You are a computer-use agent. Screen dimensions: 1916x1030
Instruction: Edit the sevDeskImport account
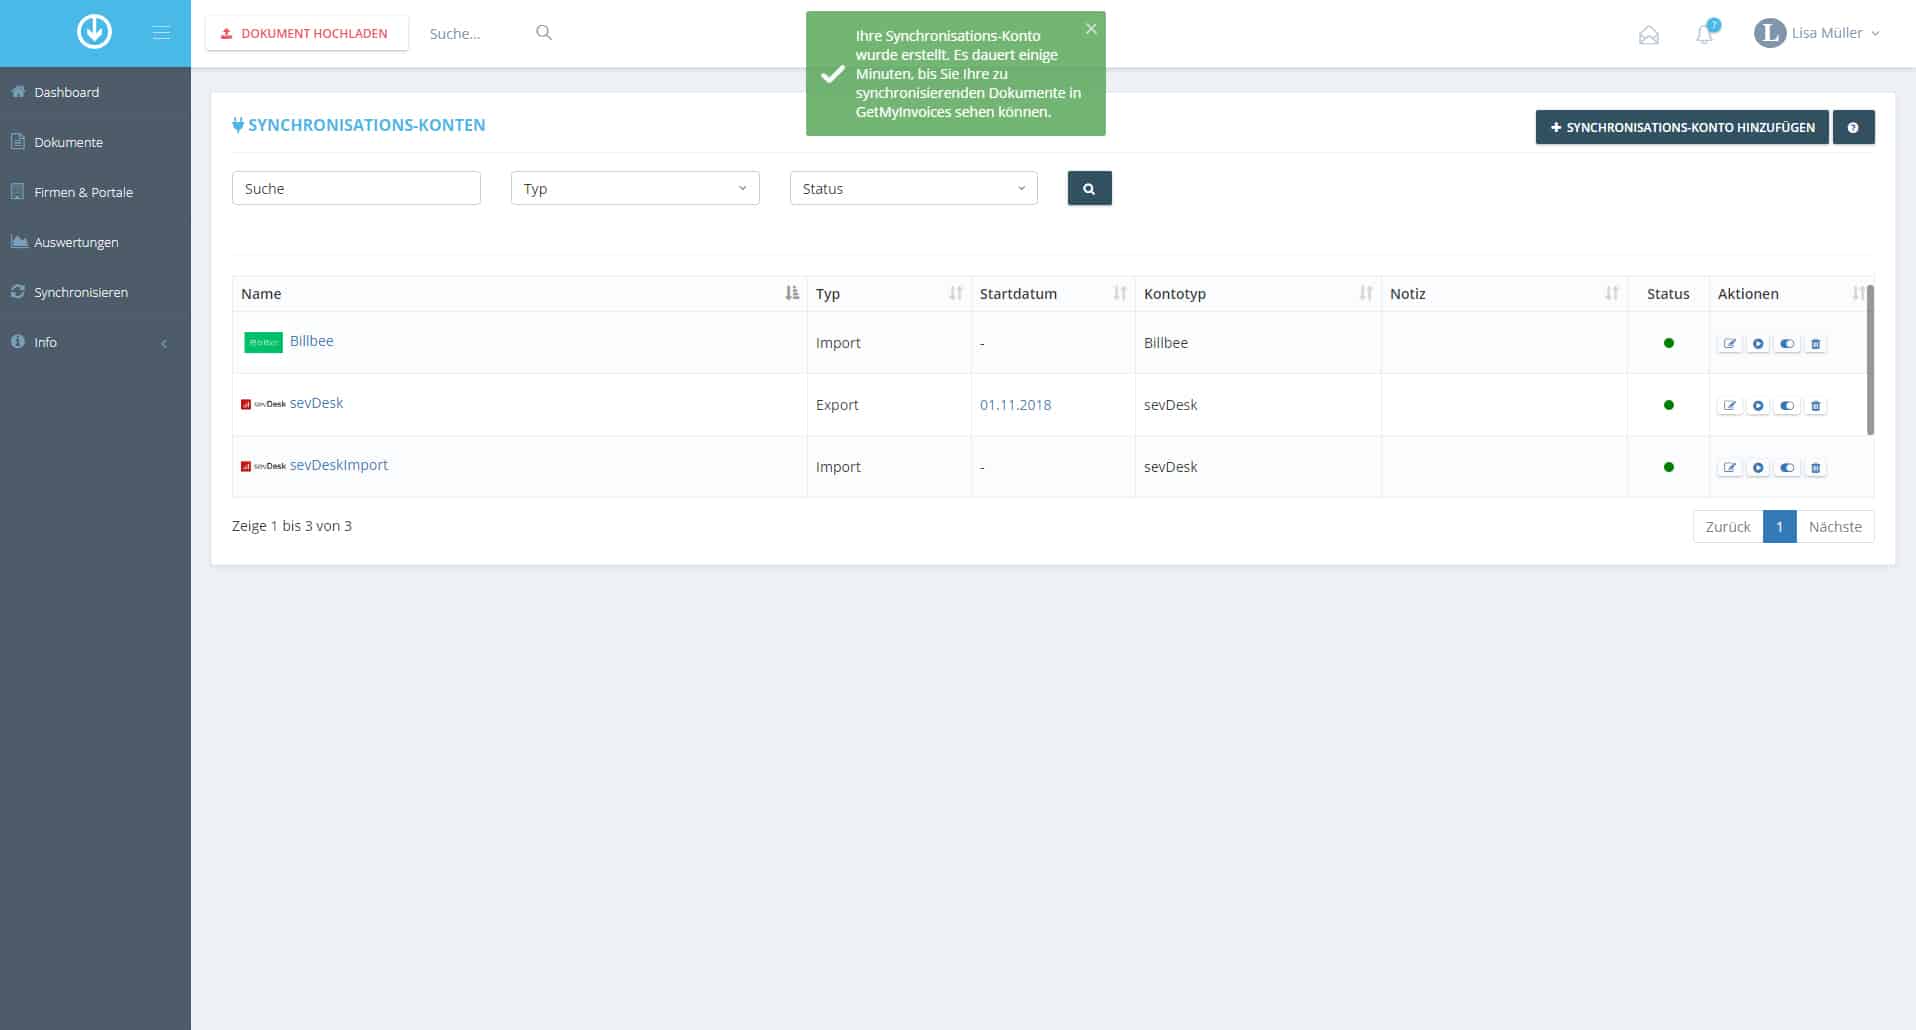(x=1730, y=468)
